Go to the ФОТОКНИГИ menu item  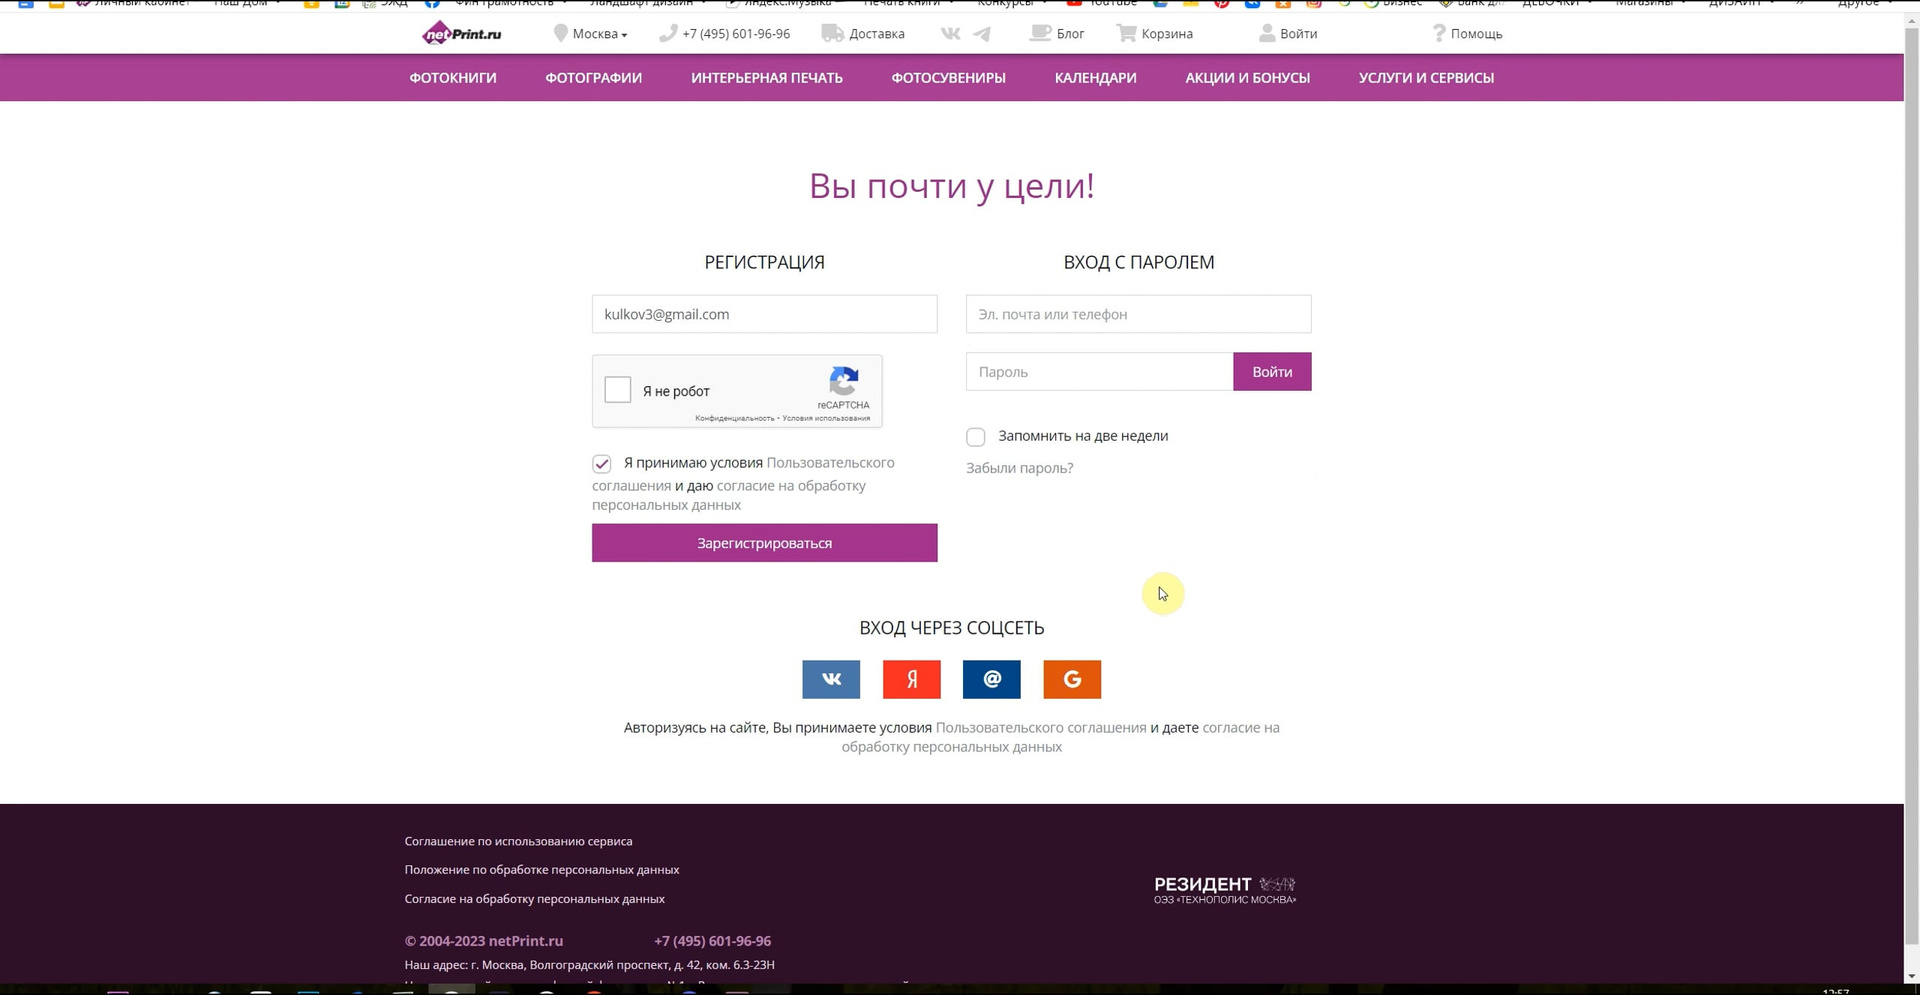tap(452, 77)
